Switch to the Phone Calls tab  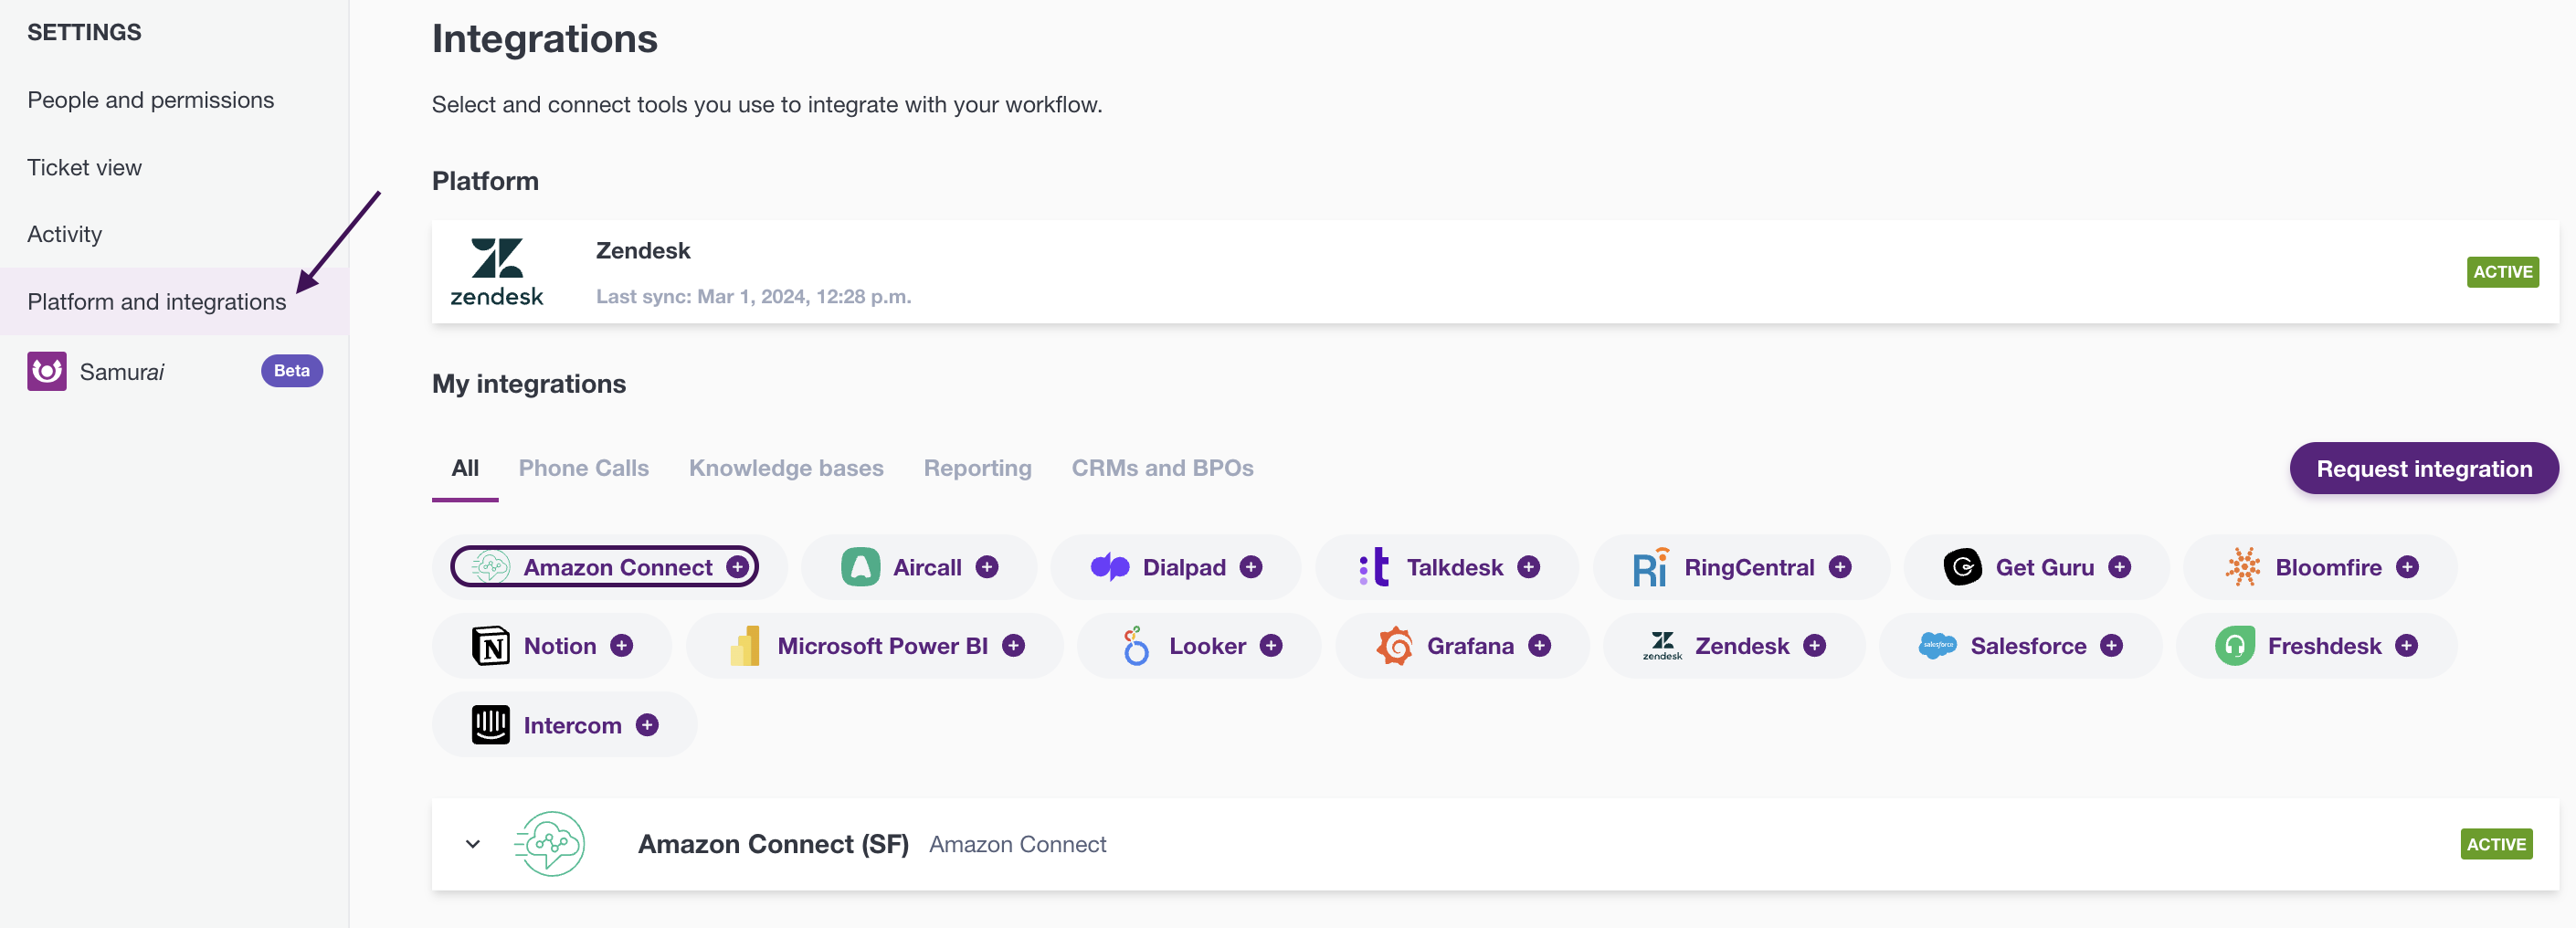[583, 468]
